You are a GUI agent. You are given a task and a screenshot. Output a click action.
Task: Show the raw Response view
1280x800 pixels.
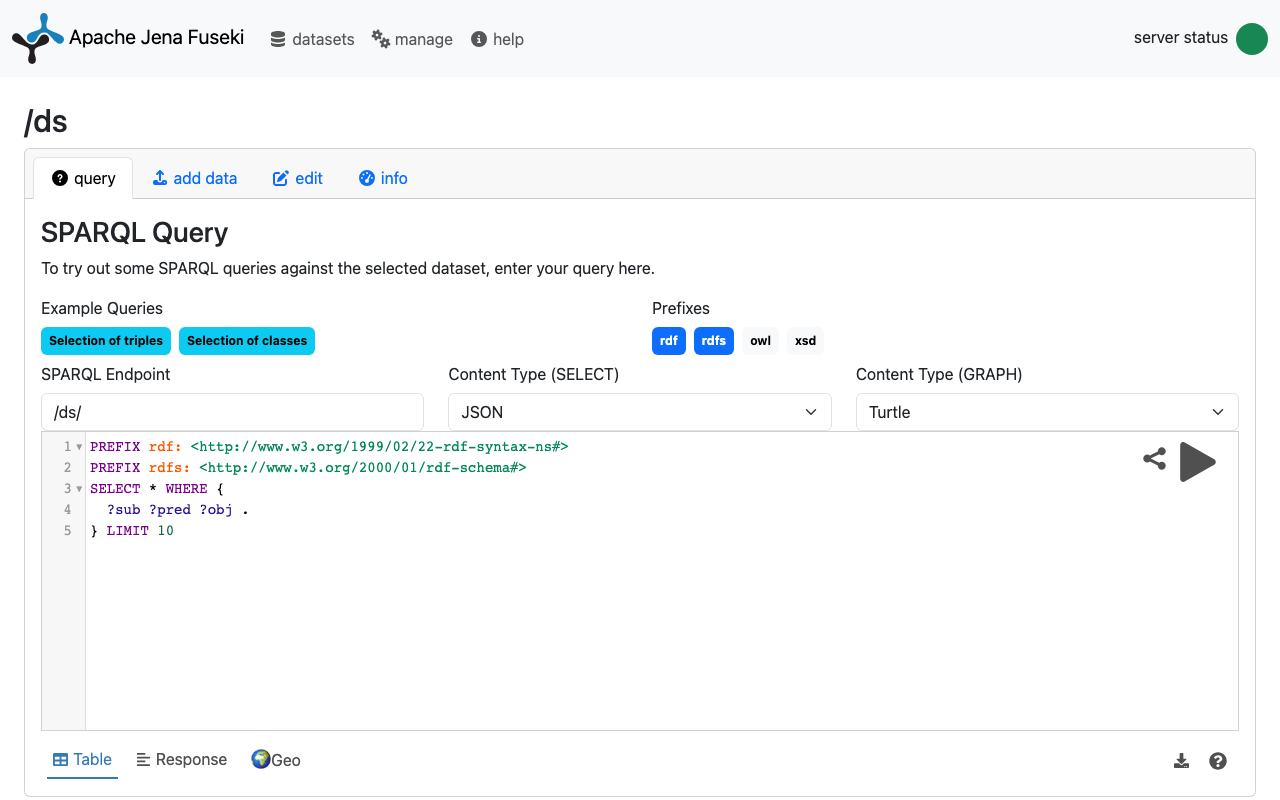pos(182,760)
